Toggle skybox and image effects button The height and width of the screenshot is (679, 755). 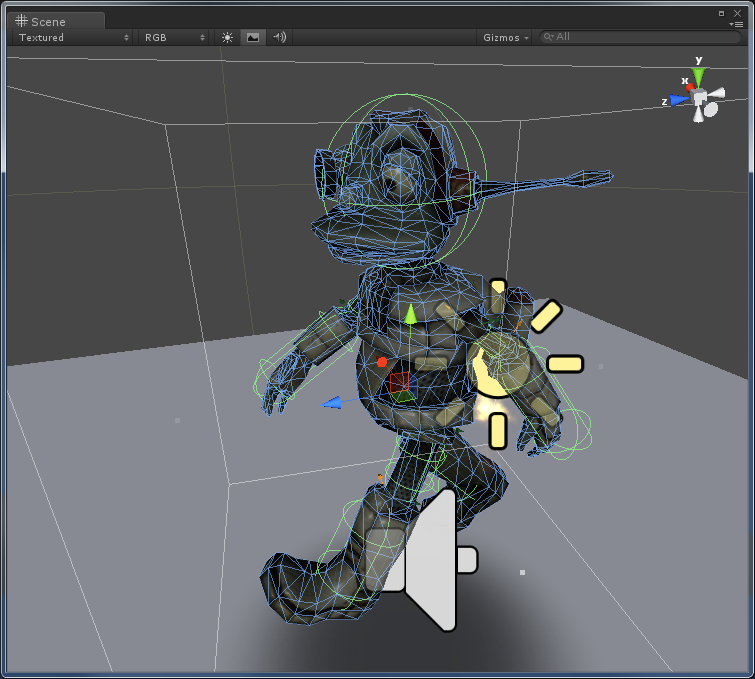[x=253, y=37]
